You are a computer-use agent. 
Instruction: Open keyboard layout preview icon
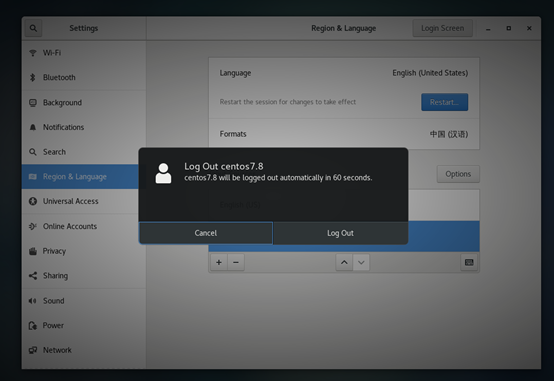tap(469, 262)
